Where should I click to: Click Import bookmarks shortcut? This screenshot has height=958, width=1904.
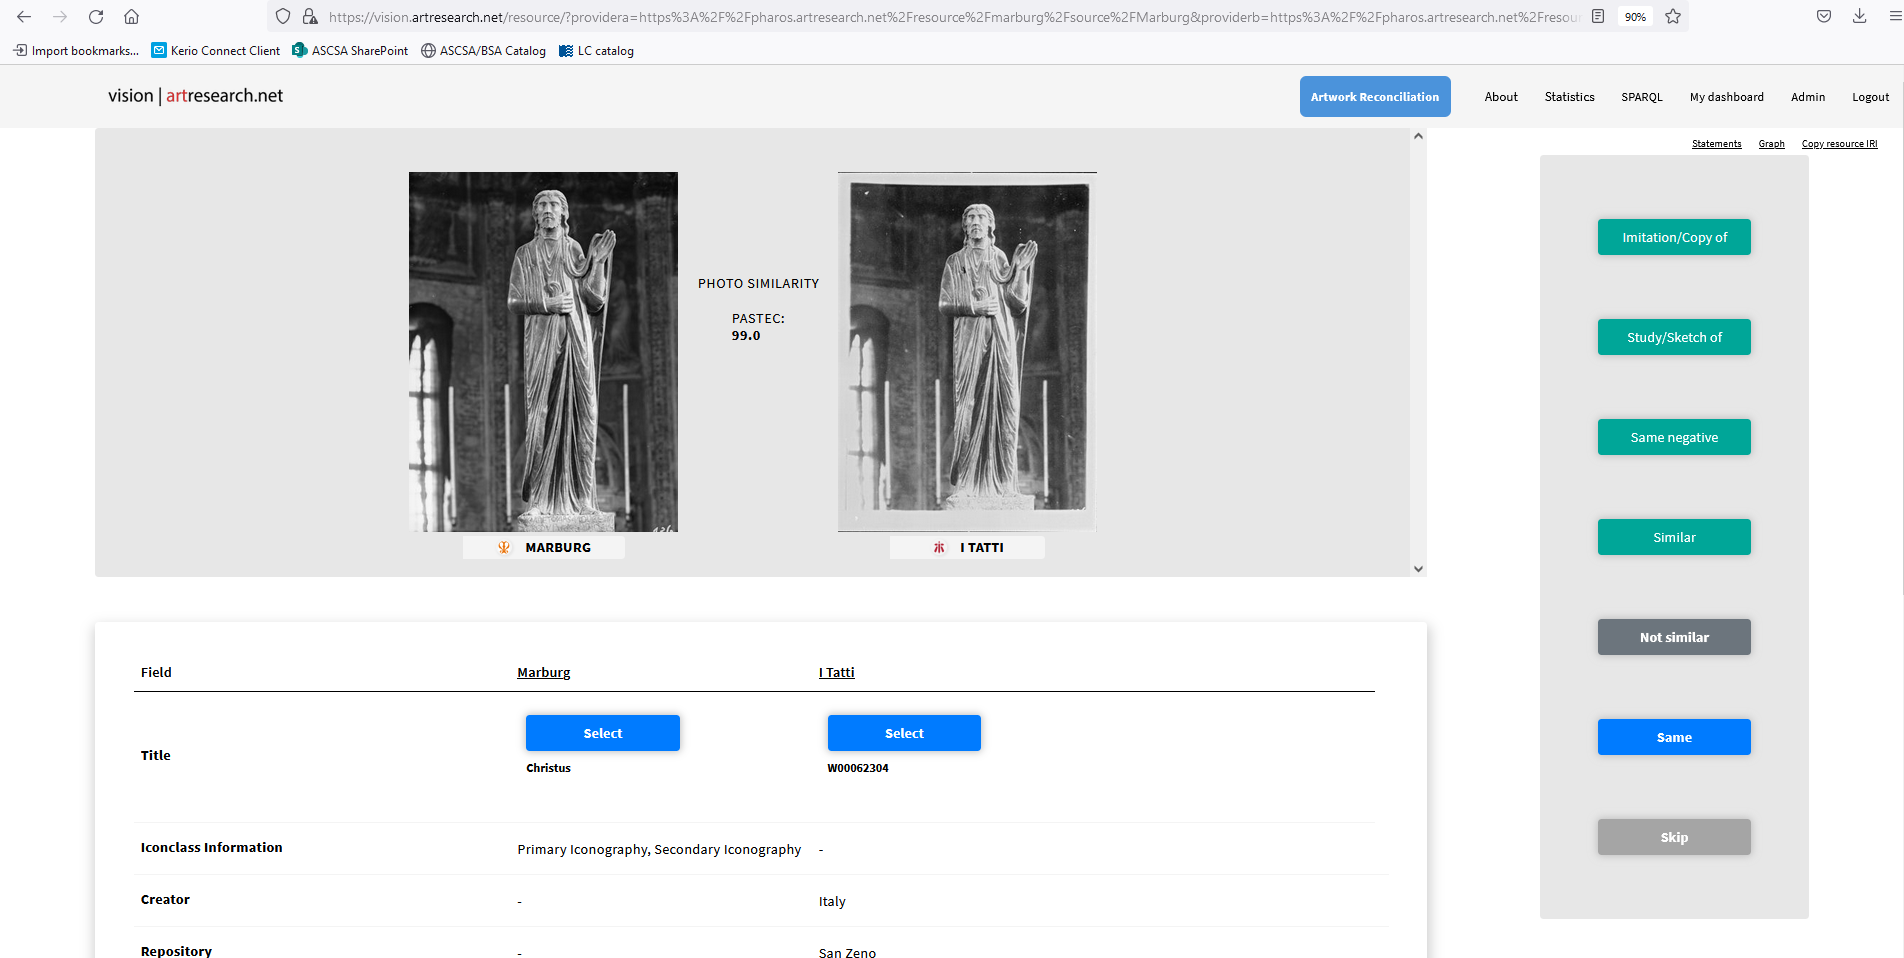click(76, 51)
